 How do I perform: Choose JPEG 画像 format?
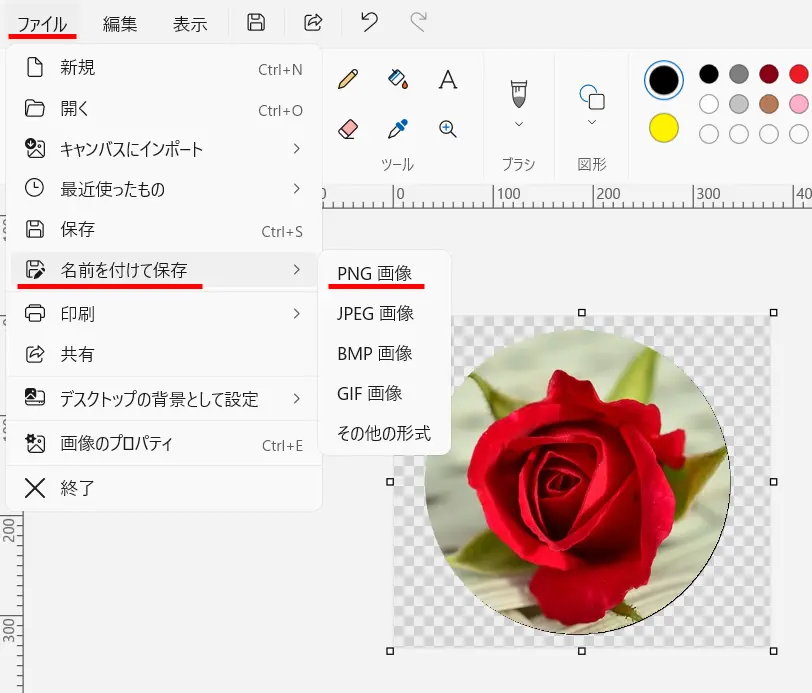(384, 313)
